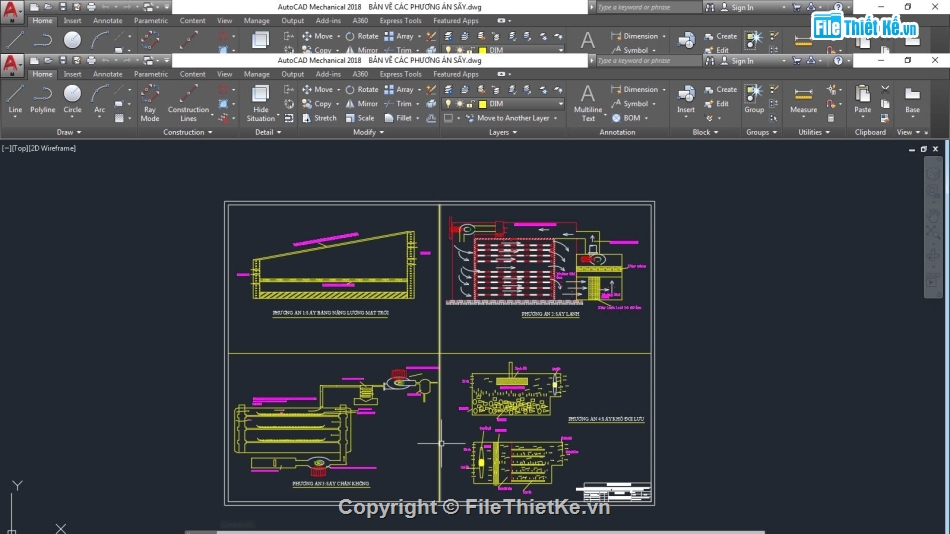This screenshot has height=534, width=950.
Task: Switch to the Parametric tab in front window
Action: point(151,74)
